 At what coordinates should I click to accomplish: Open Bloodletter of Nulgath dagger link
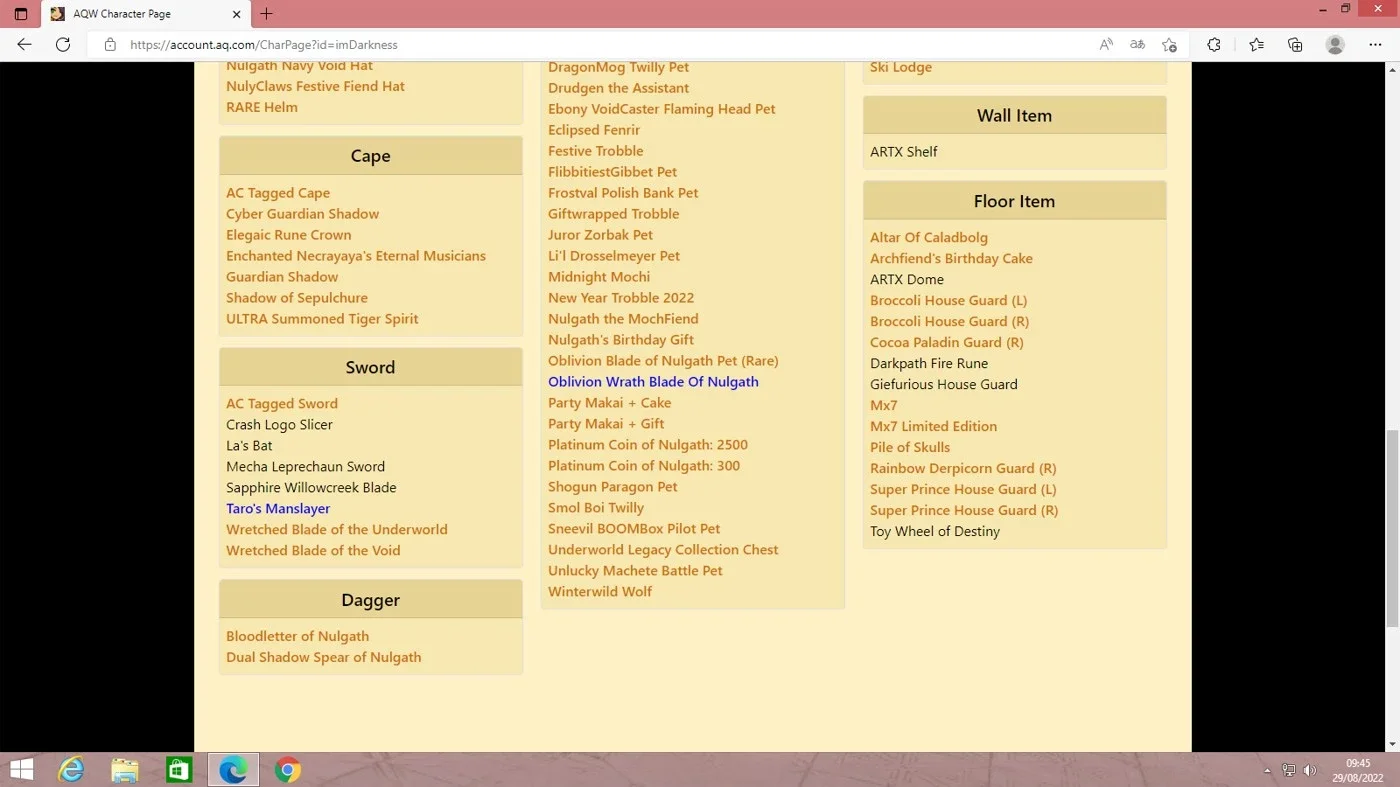pos(297,636)
